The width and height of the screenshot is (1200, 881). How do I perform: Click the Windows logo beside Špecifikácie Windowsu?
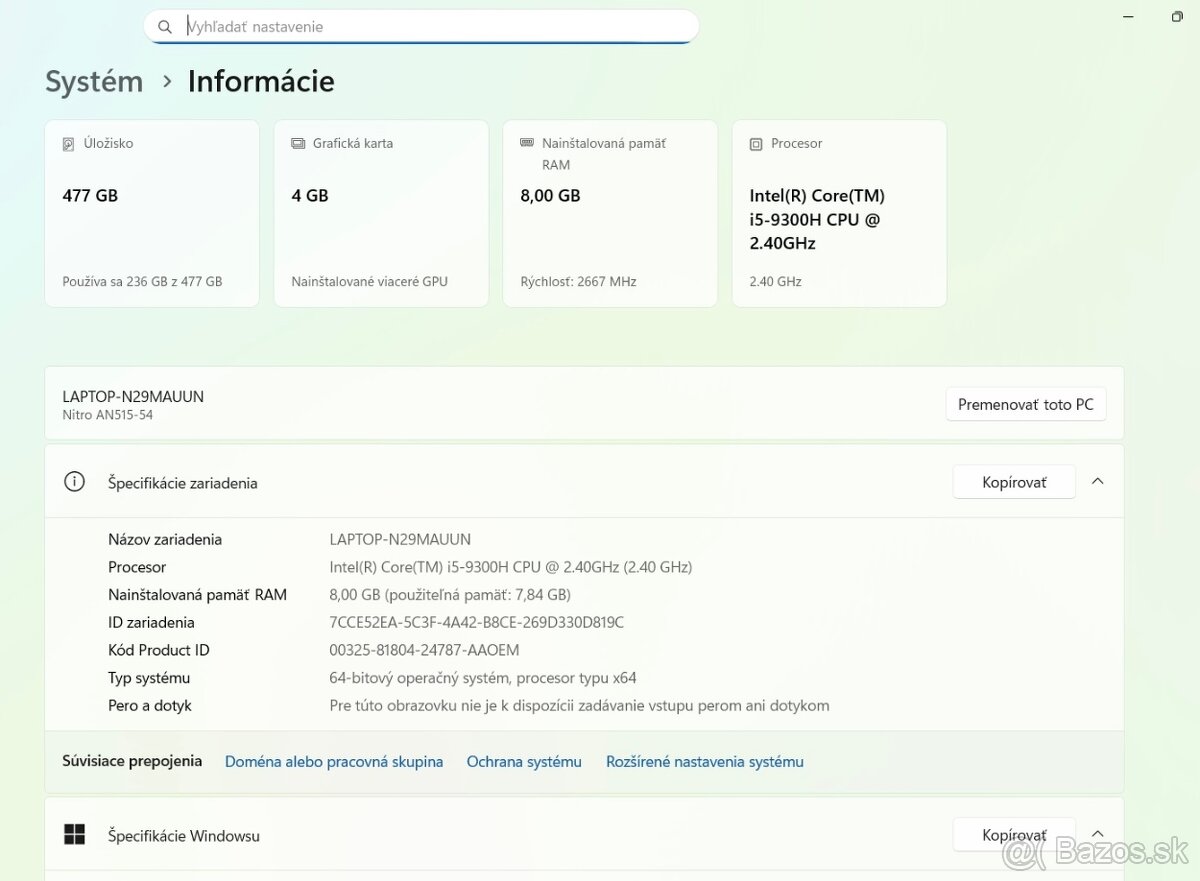(75, 834)
